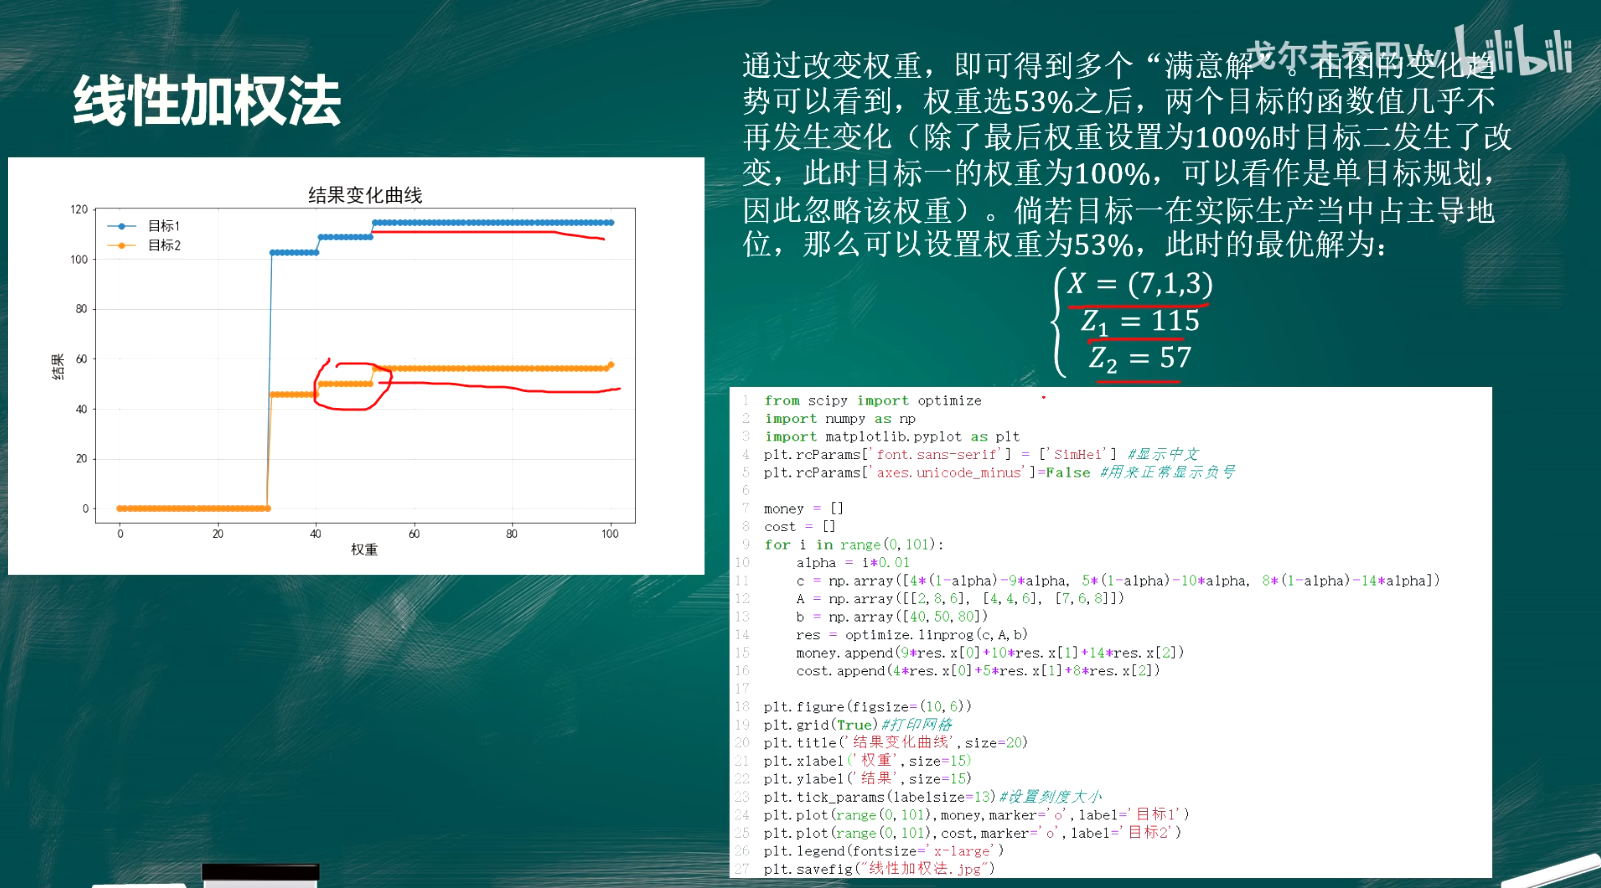This screenshot has width=1601, height=888.
Task: Click the paragraph line starting 位，那么可以设置权重
Action: click(1066, 245)
